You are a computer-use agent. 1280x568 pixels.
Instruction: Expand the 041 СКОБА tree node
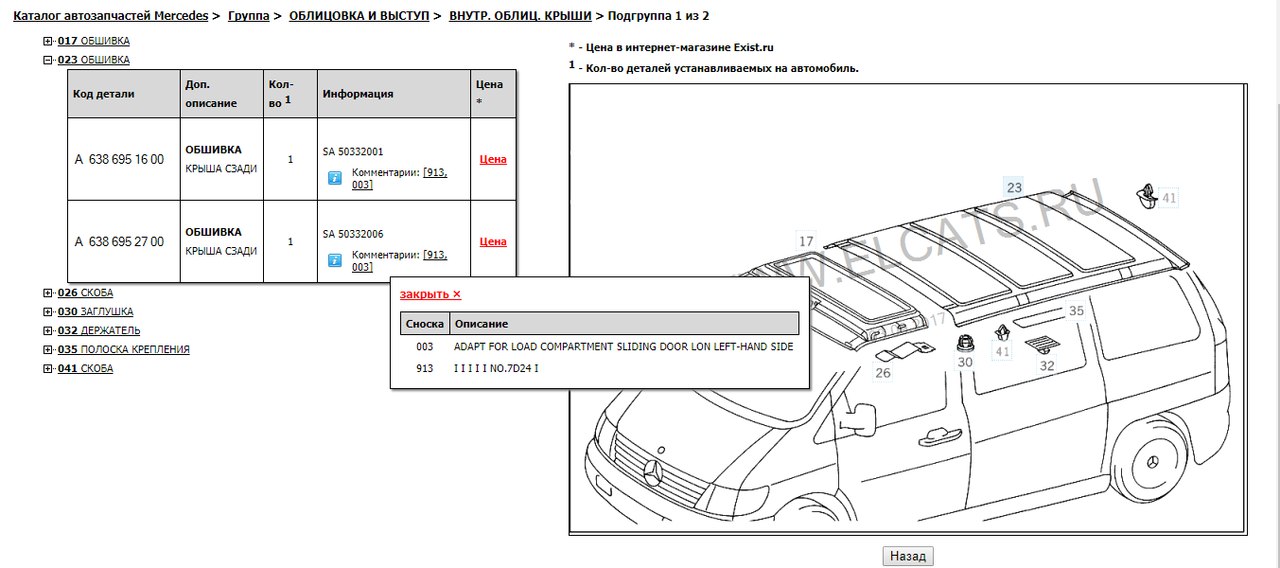pyautogui.click(x=48, y=369)
